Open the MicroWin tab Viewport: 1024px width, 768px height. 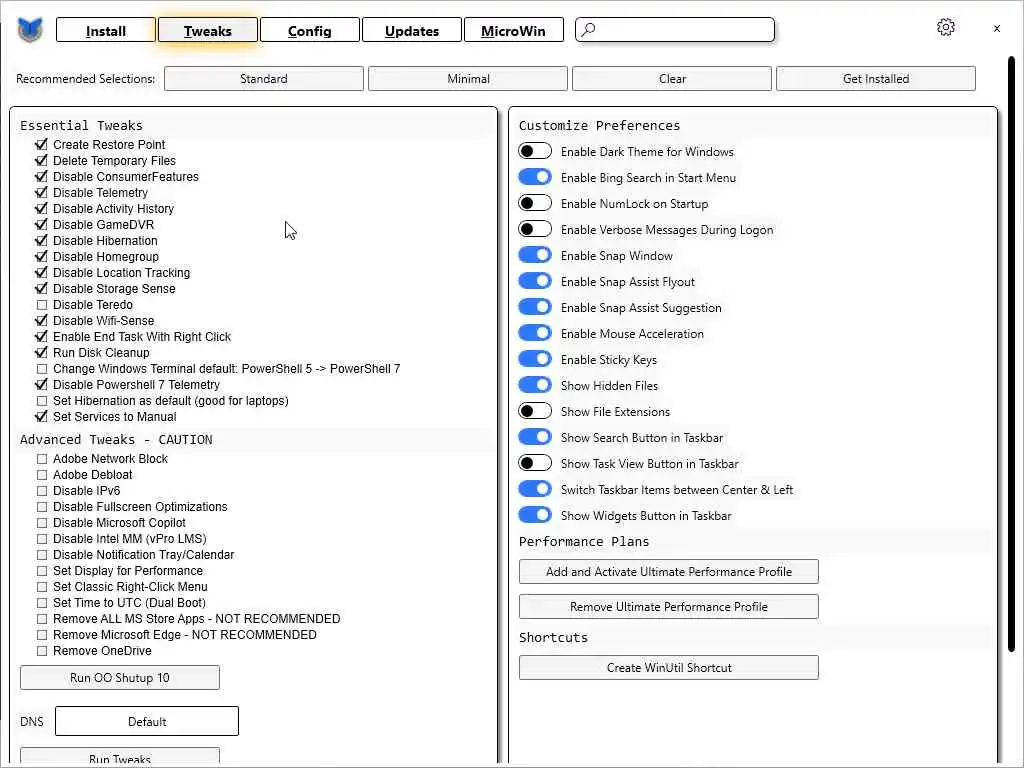[513, 31]
